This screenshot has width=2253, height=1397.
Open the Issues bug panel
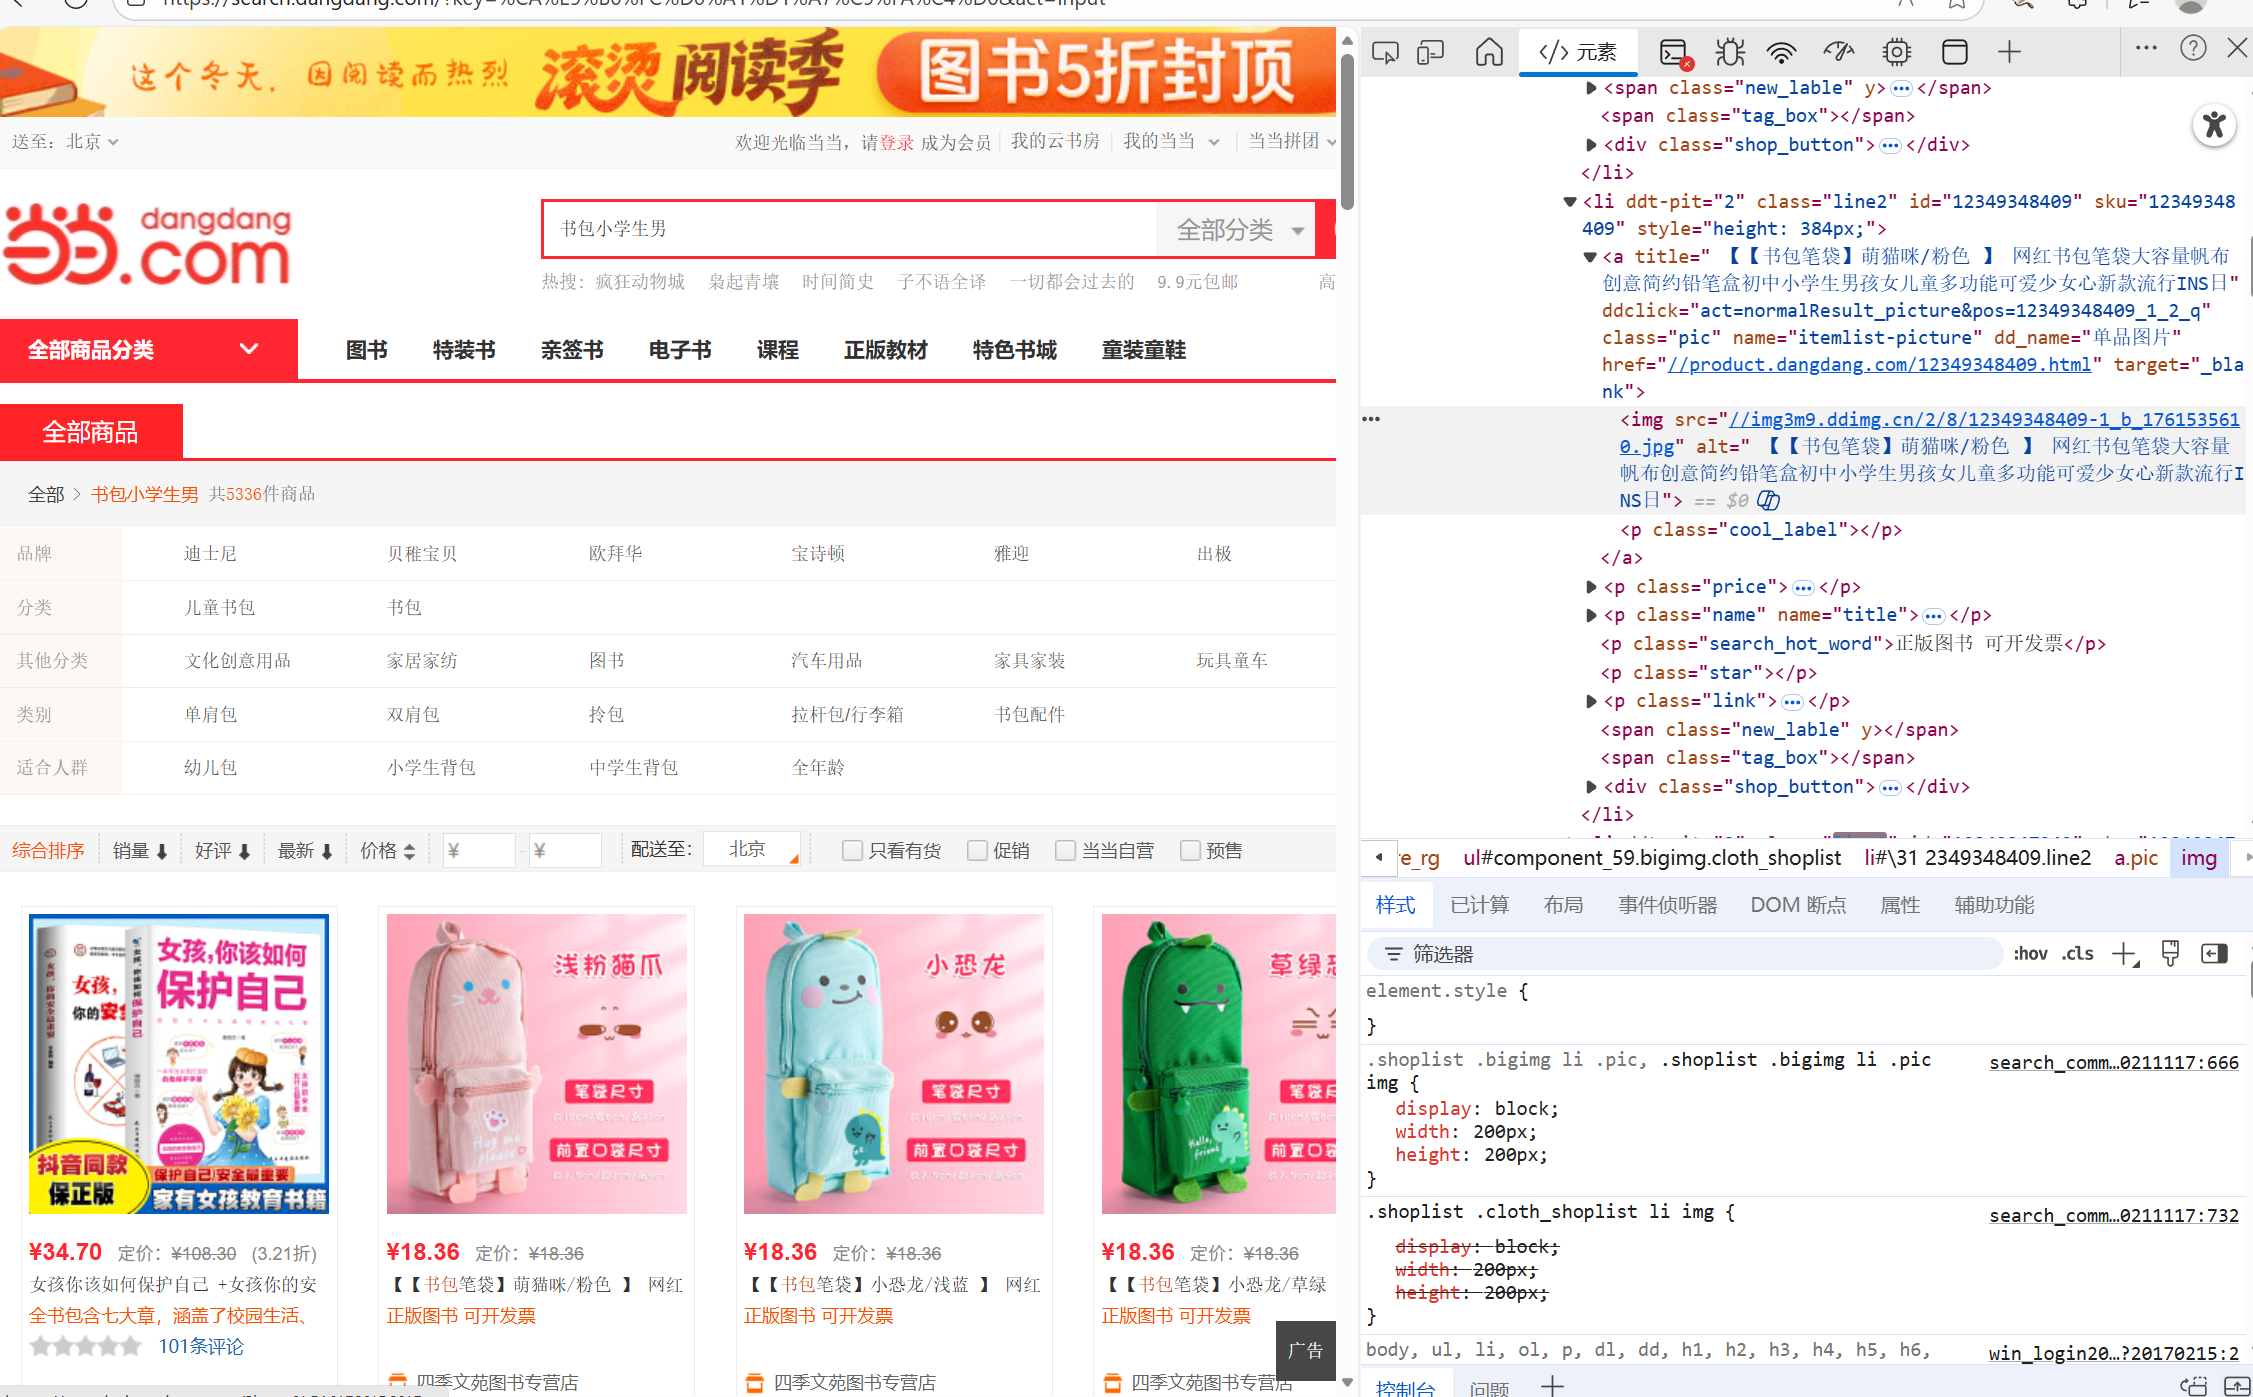tap(1729, 51)
